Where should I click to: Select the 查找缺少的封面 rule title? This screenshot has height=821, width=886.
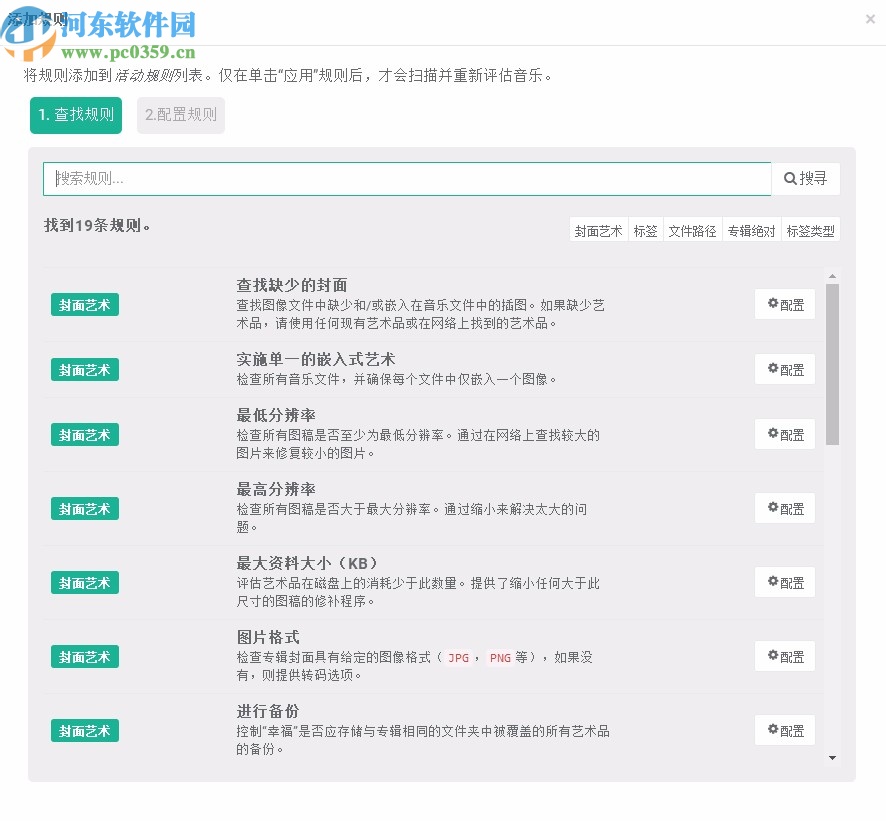coord(292,285)
